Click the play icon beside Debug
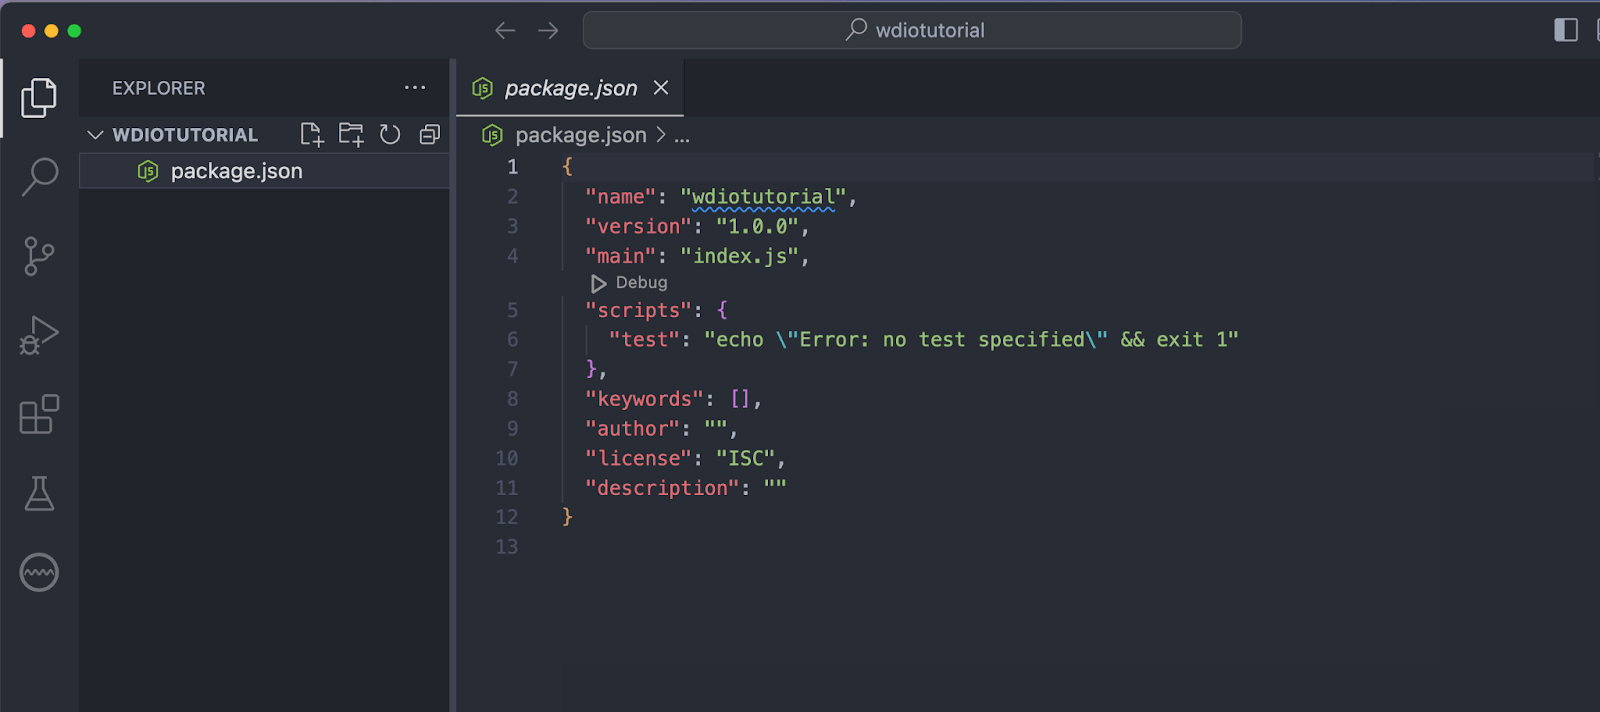1600x712 pixels. (x=598, y=283)
